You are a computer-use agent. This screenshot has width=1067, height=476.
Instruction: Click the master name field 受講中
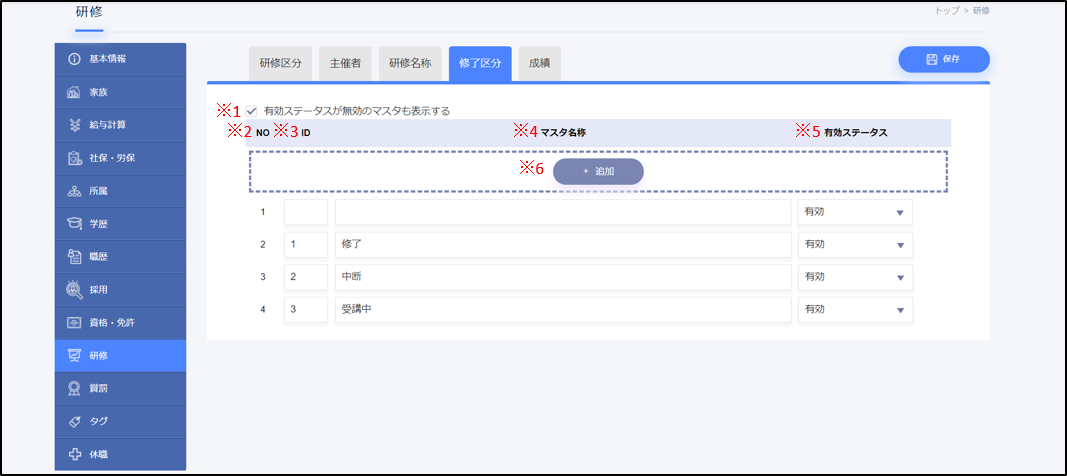563,310
